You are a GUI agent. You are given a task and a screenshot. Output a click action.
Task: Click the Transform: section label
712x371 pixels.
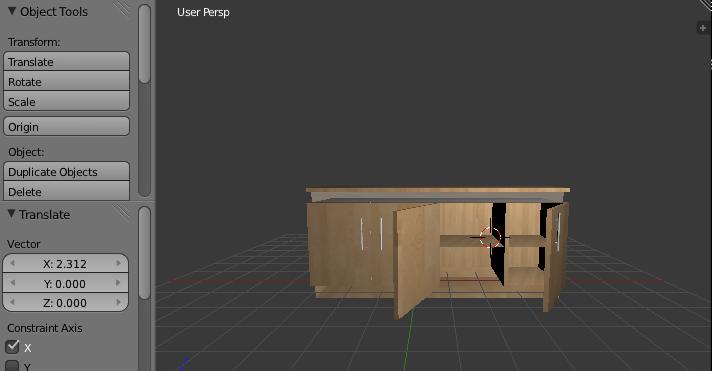click(34, 42)
